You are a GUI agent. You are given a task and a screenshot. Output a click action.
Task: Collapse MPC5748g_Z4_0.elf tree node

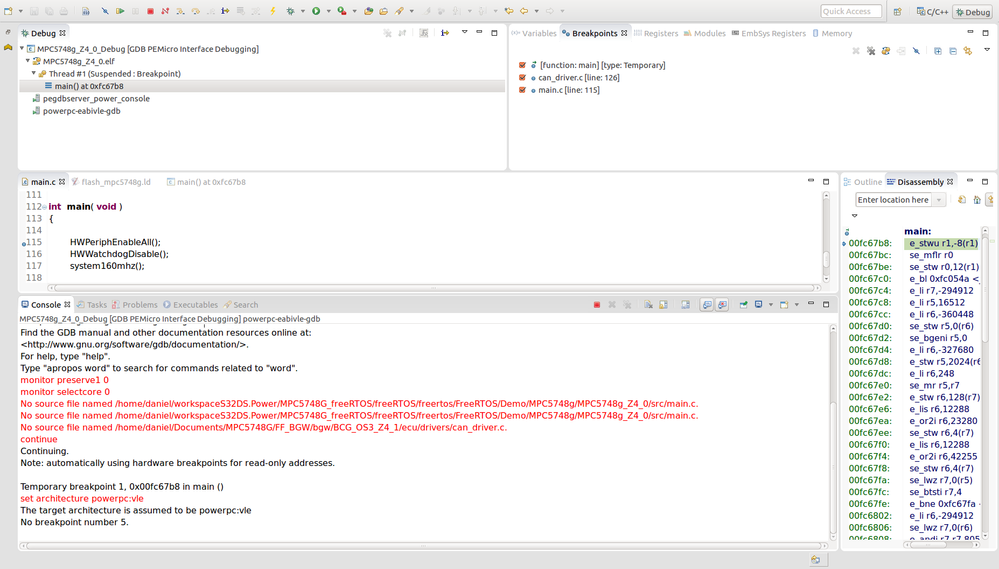tap(28, 61)
